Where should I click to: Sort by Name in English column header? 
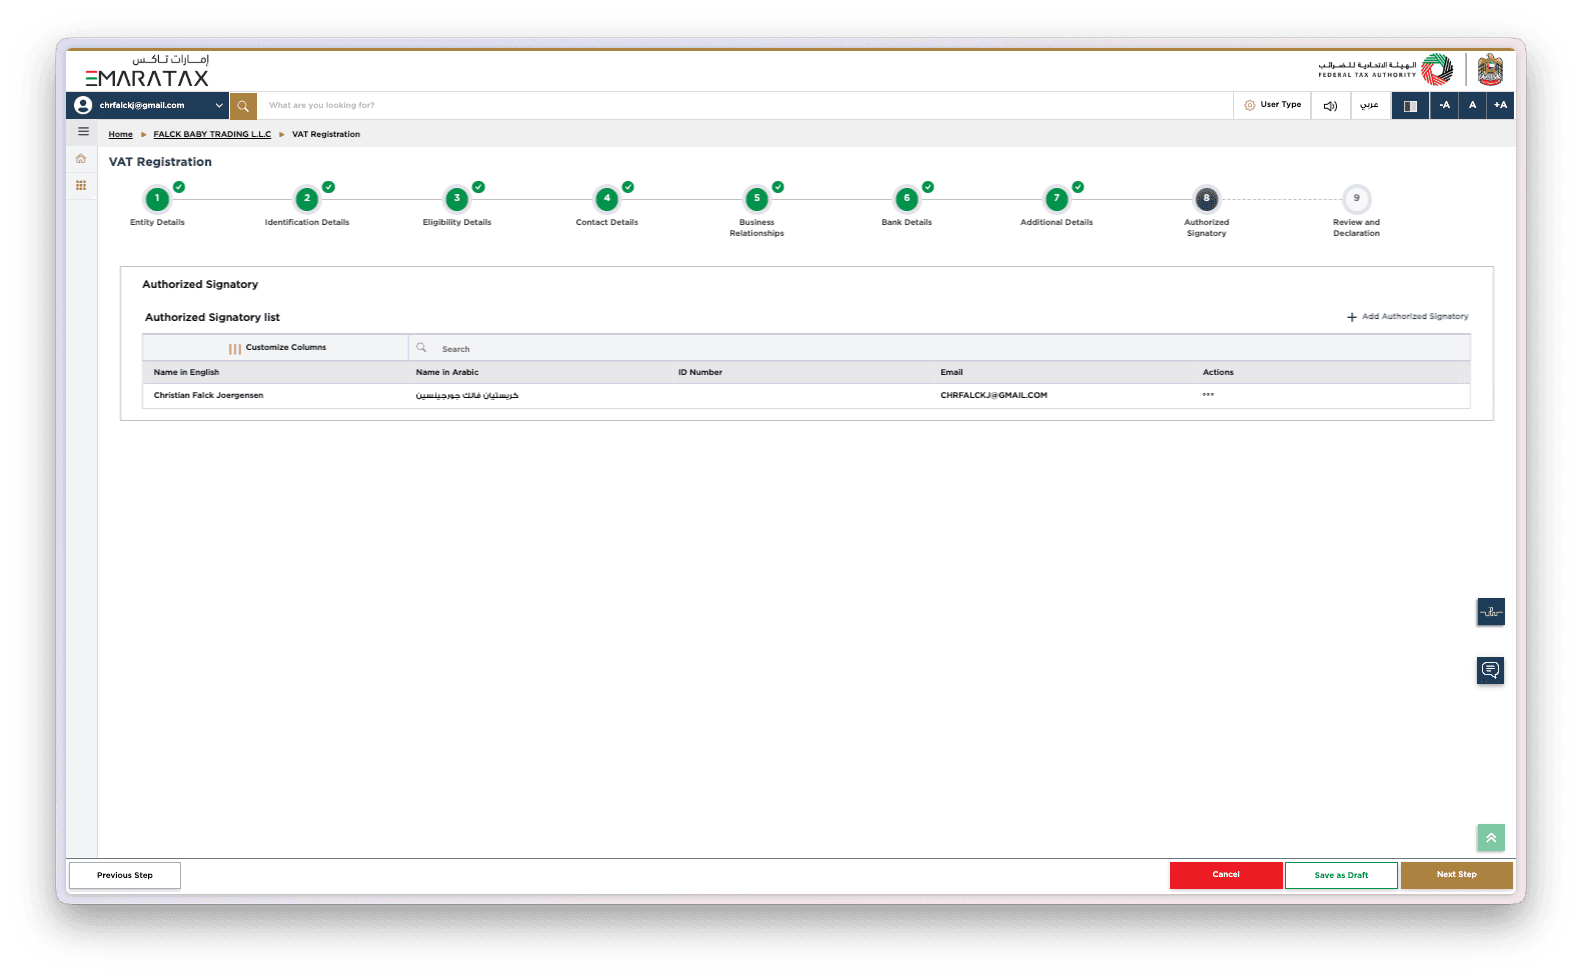click(x=186, y=372)
